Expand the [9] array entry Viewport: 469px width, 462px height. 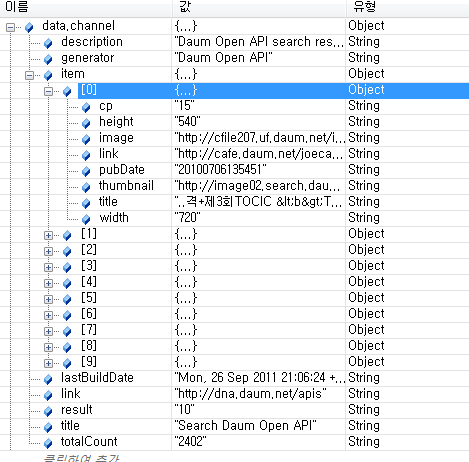(49, 363)
